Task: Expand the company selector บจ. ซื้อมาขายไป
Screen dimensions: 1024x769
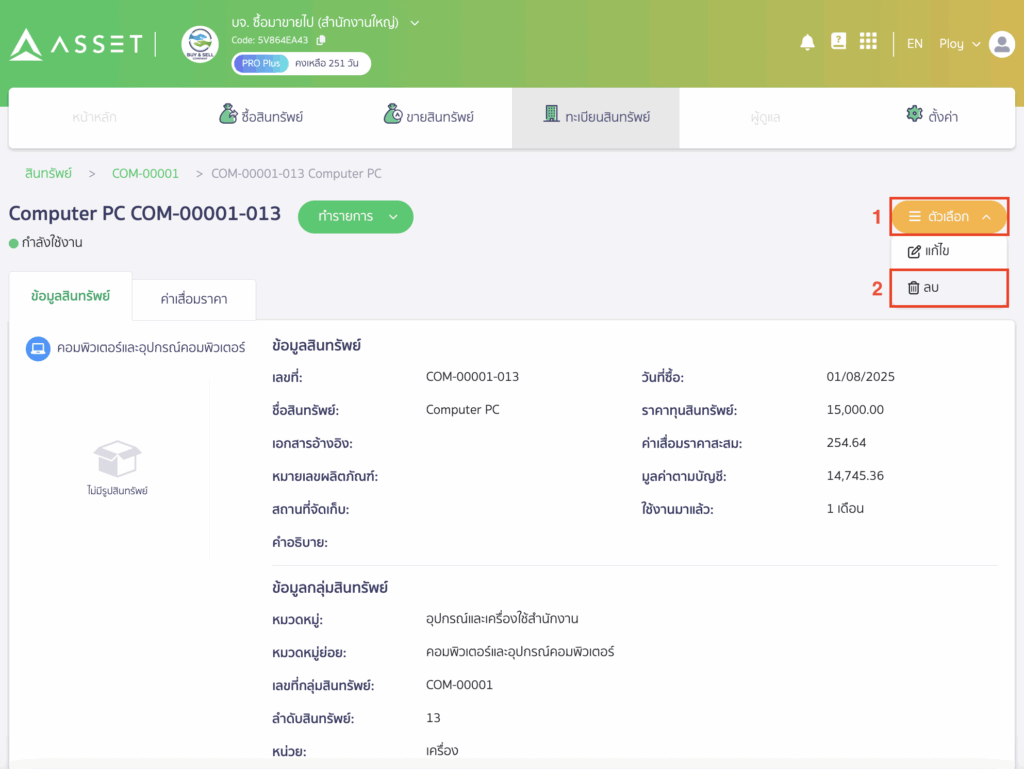Action: pyautogui.click(x=414, y=21)
